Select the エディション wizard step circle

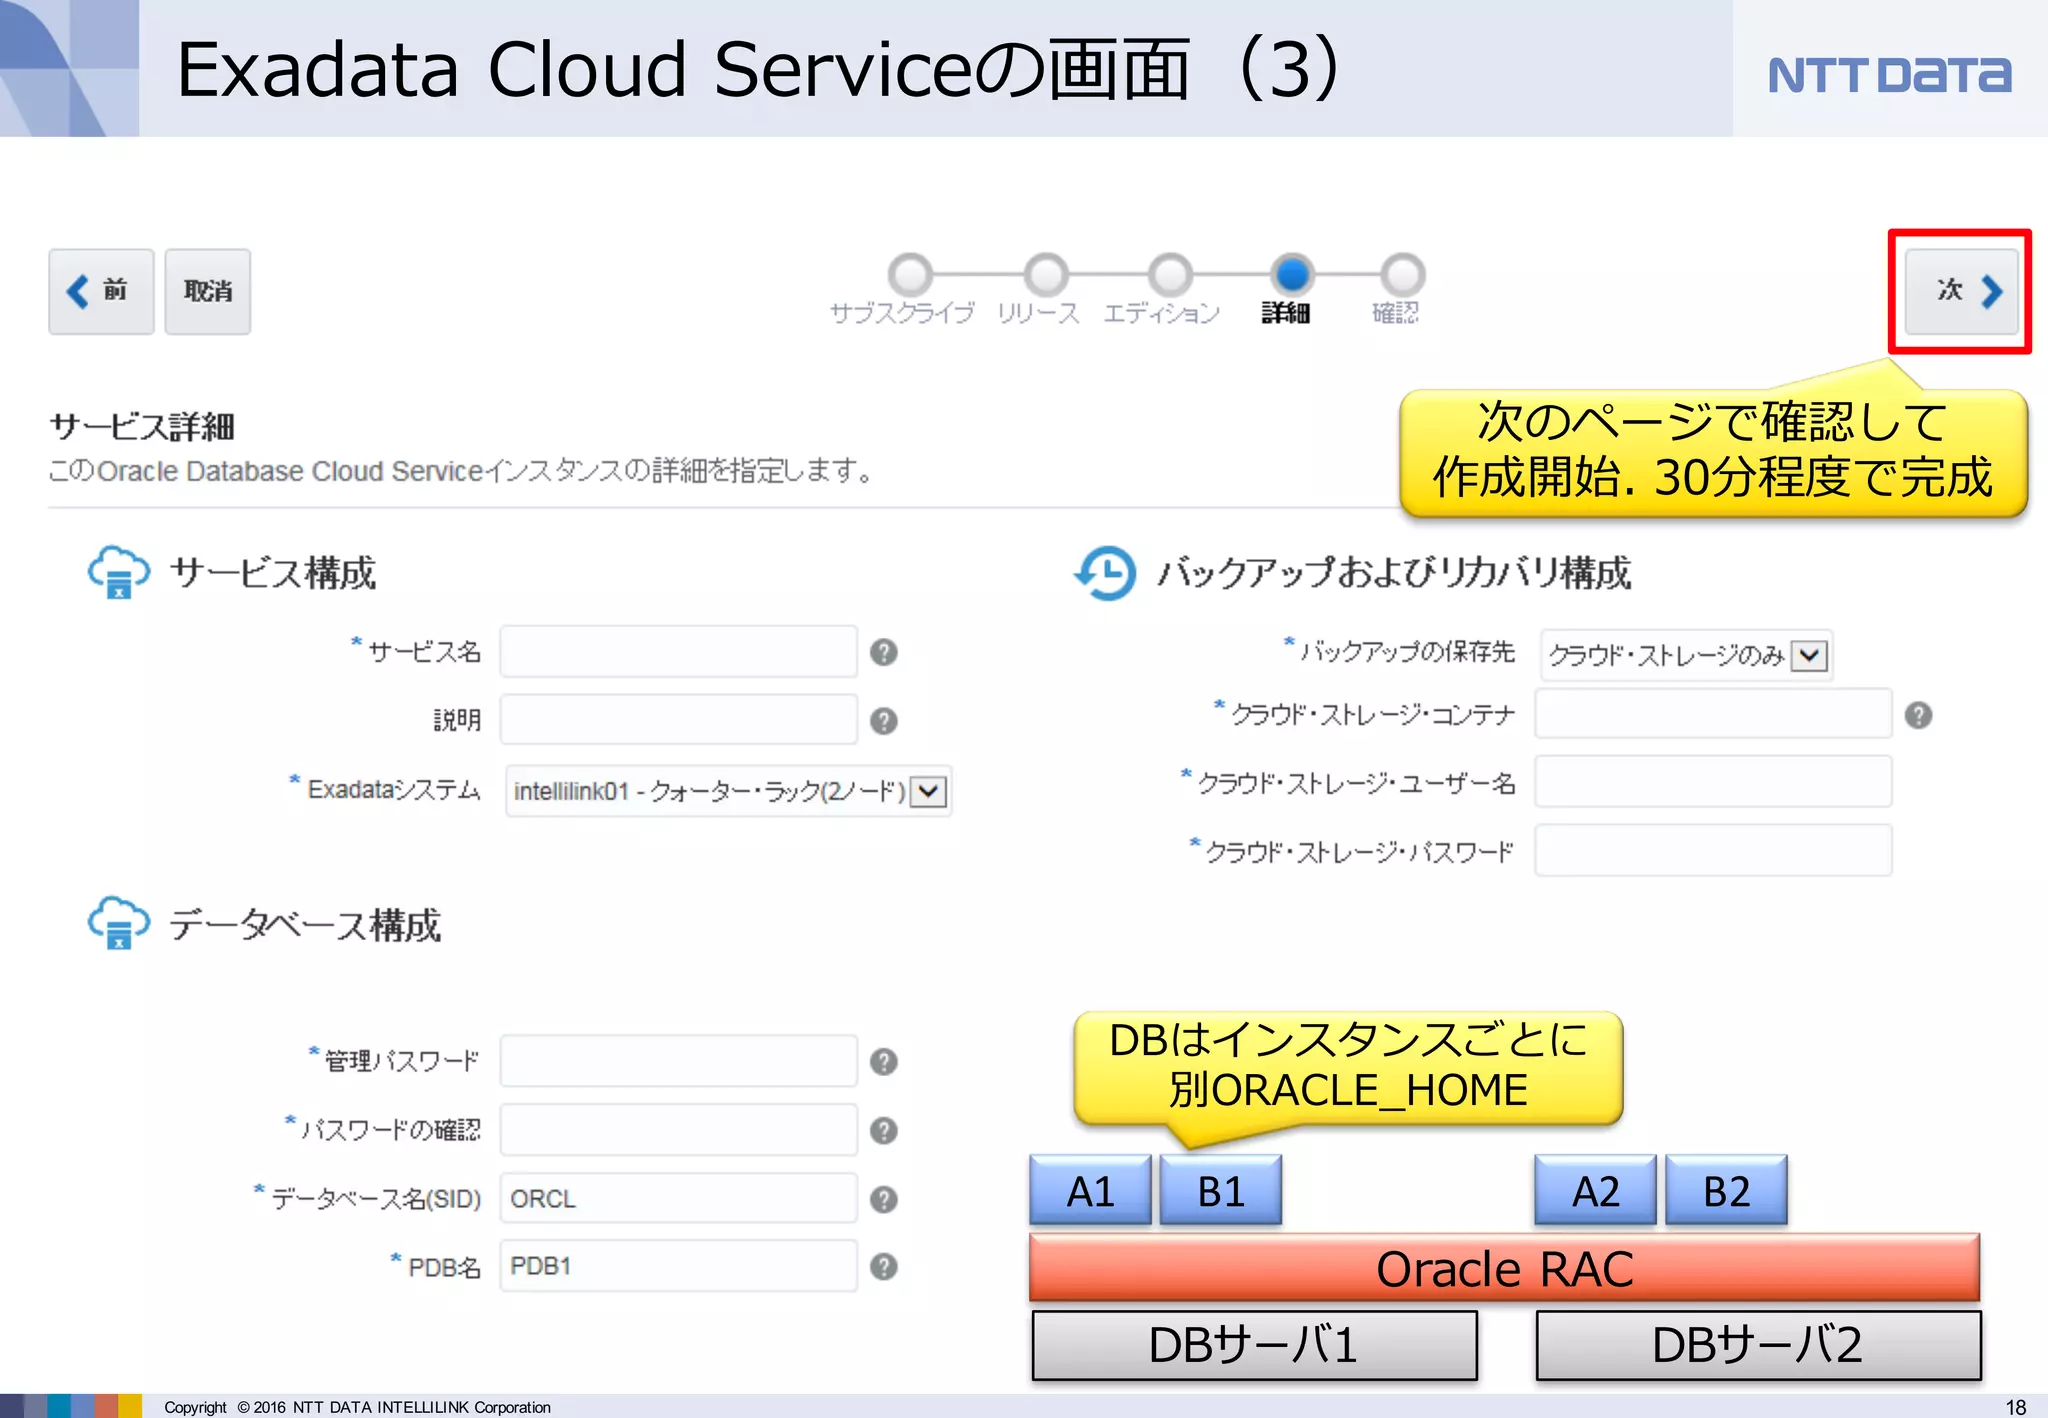coord(1170,274)
